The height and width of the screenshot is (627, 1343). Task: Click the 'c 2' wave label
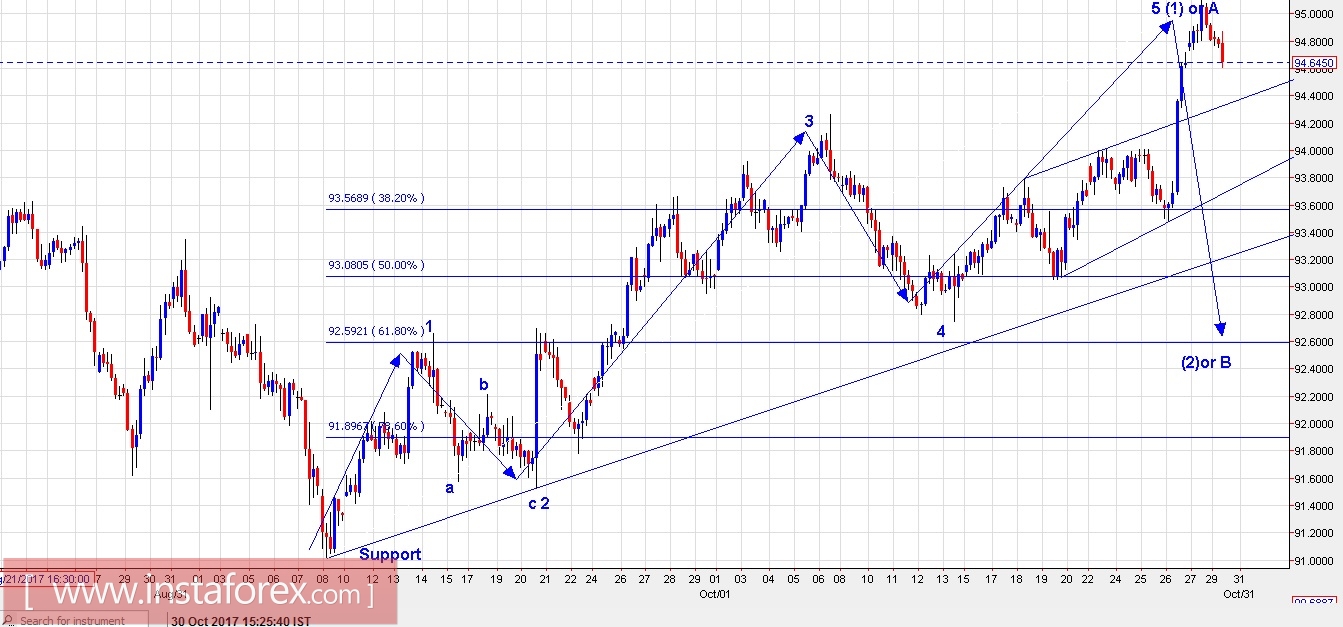tap(539, 503)
